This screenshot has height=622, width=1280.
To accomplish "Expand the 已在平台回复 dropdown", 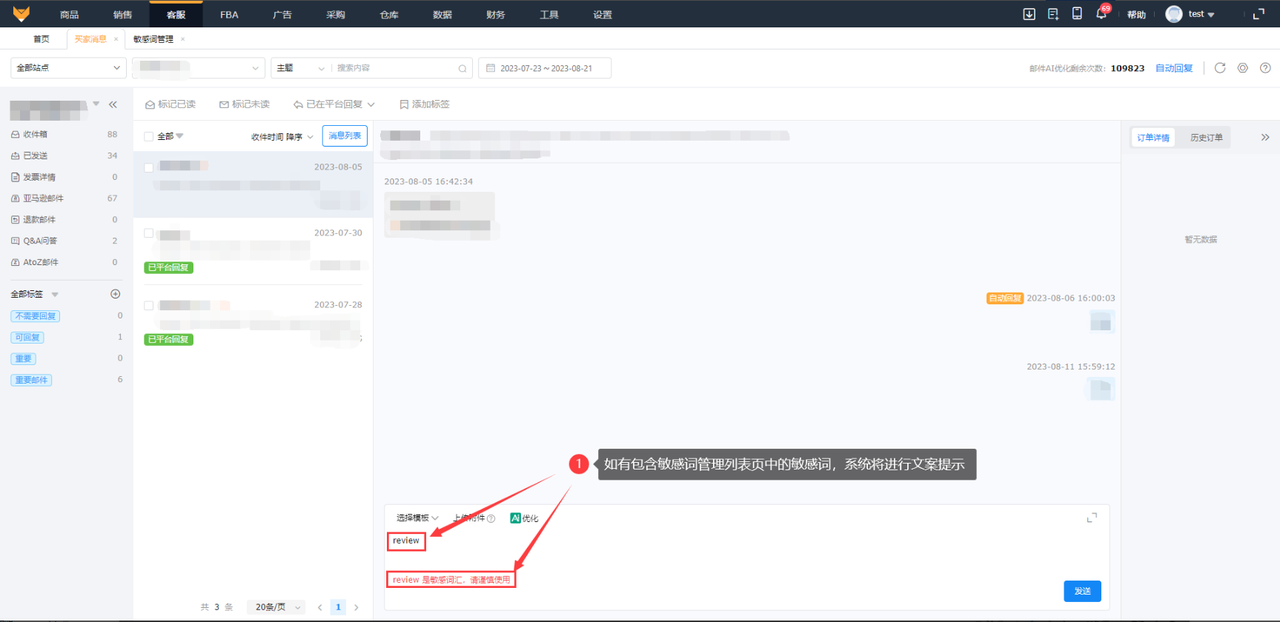I will [334, 104].
